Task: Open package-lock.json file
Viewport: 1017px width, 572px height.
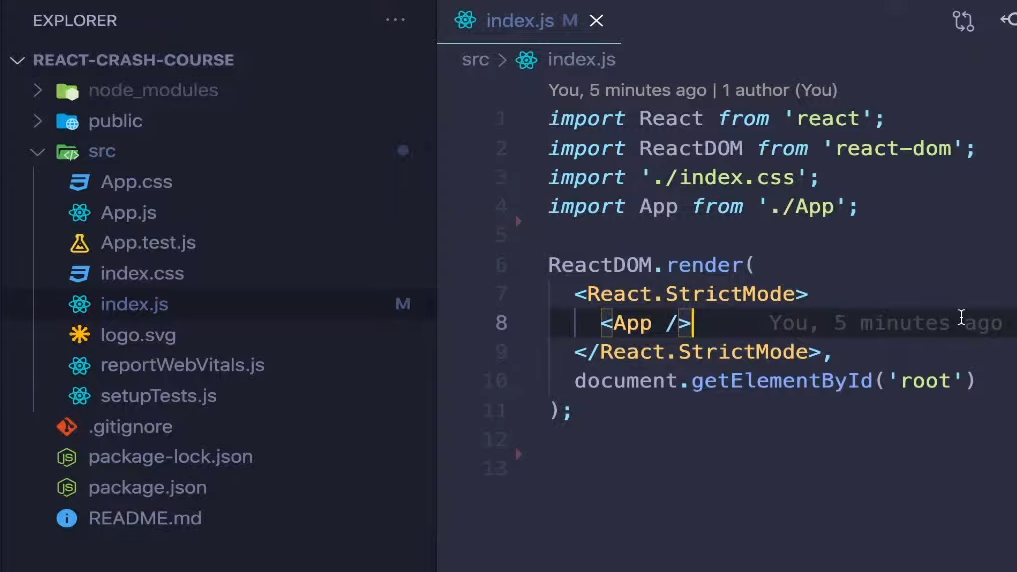Action: coord(171,457)
